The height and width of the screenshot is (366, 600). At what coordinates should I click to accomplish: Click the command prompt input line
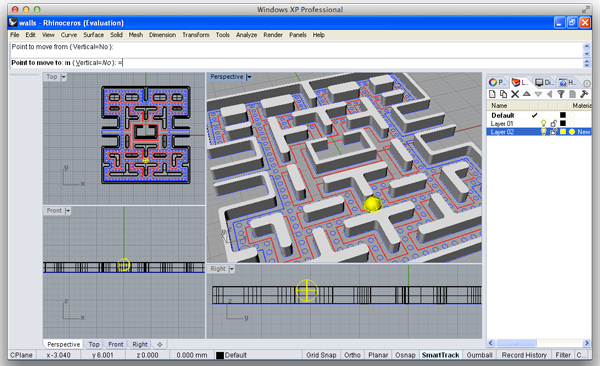[296, 63]
